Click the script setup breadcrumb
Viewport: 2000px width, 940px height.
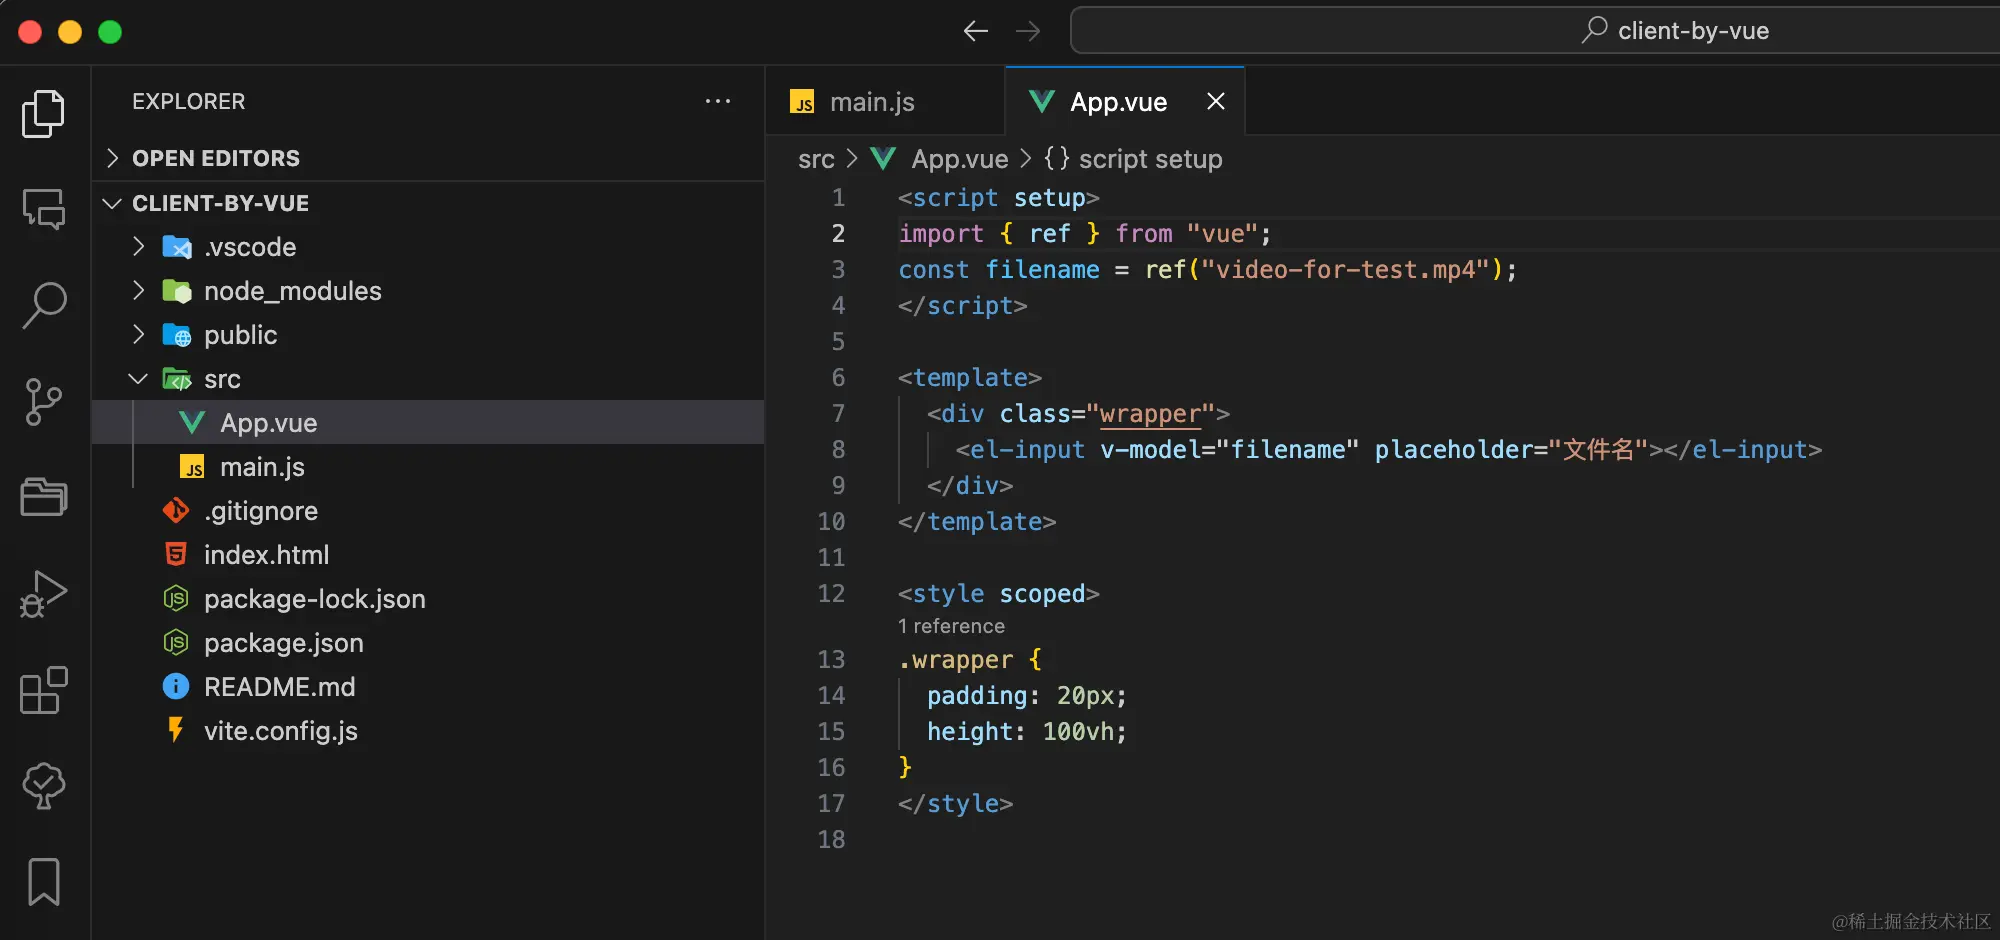1150,159
